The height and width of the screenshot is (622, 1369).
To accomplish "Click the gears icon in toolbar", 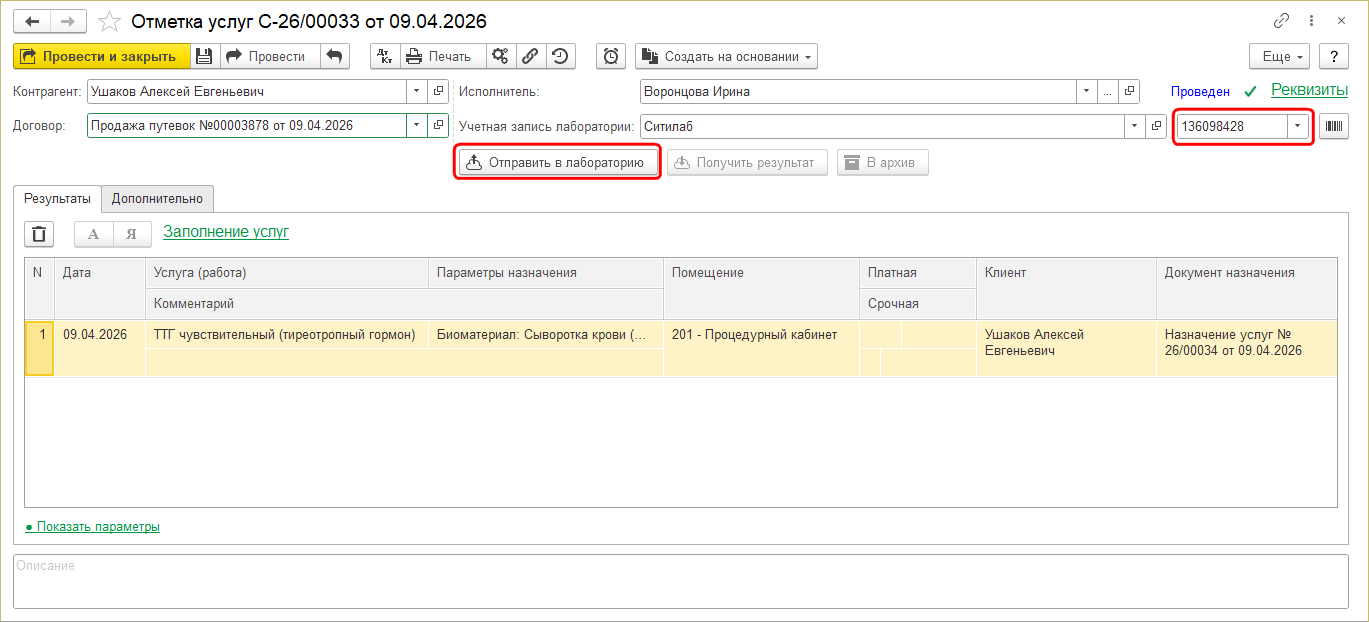I will click(x=501, y=56).
